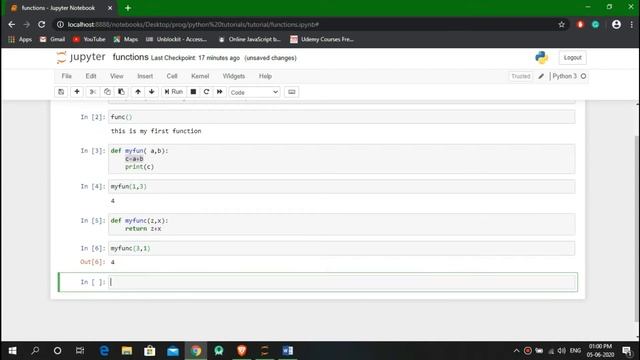This screenshot has height=360, width=640.
Task: Paste cells below icon
Action: [121, 92]
